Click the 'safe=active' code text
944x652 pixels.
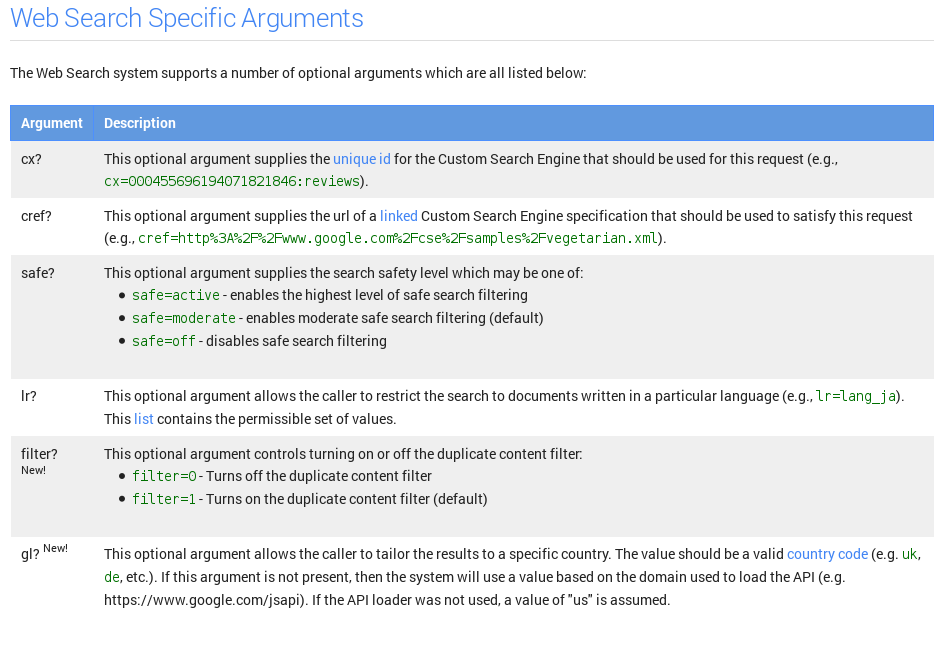(175, 296)
